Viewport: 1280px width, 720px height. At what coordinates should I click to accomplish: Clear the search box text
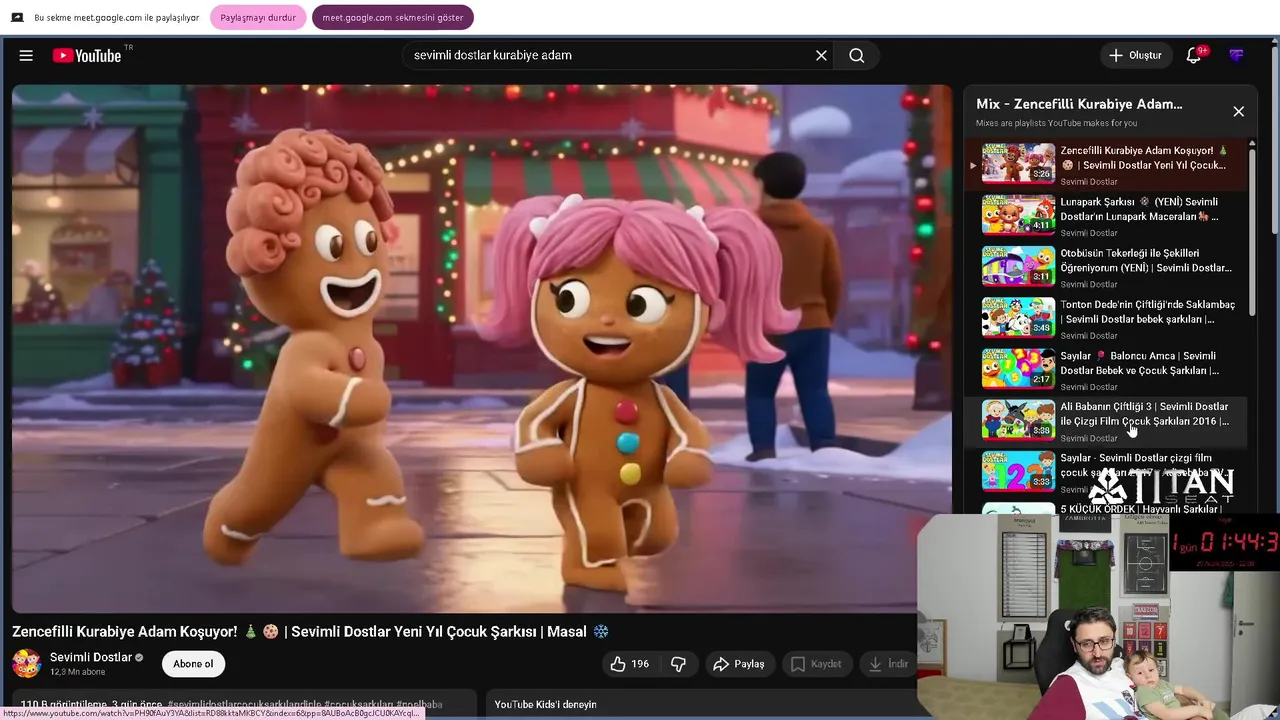821,56
